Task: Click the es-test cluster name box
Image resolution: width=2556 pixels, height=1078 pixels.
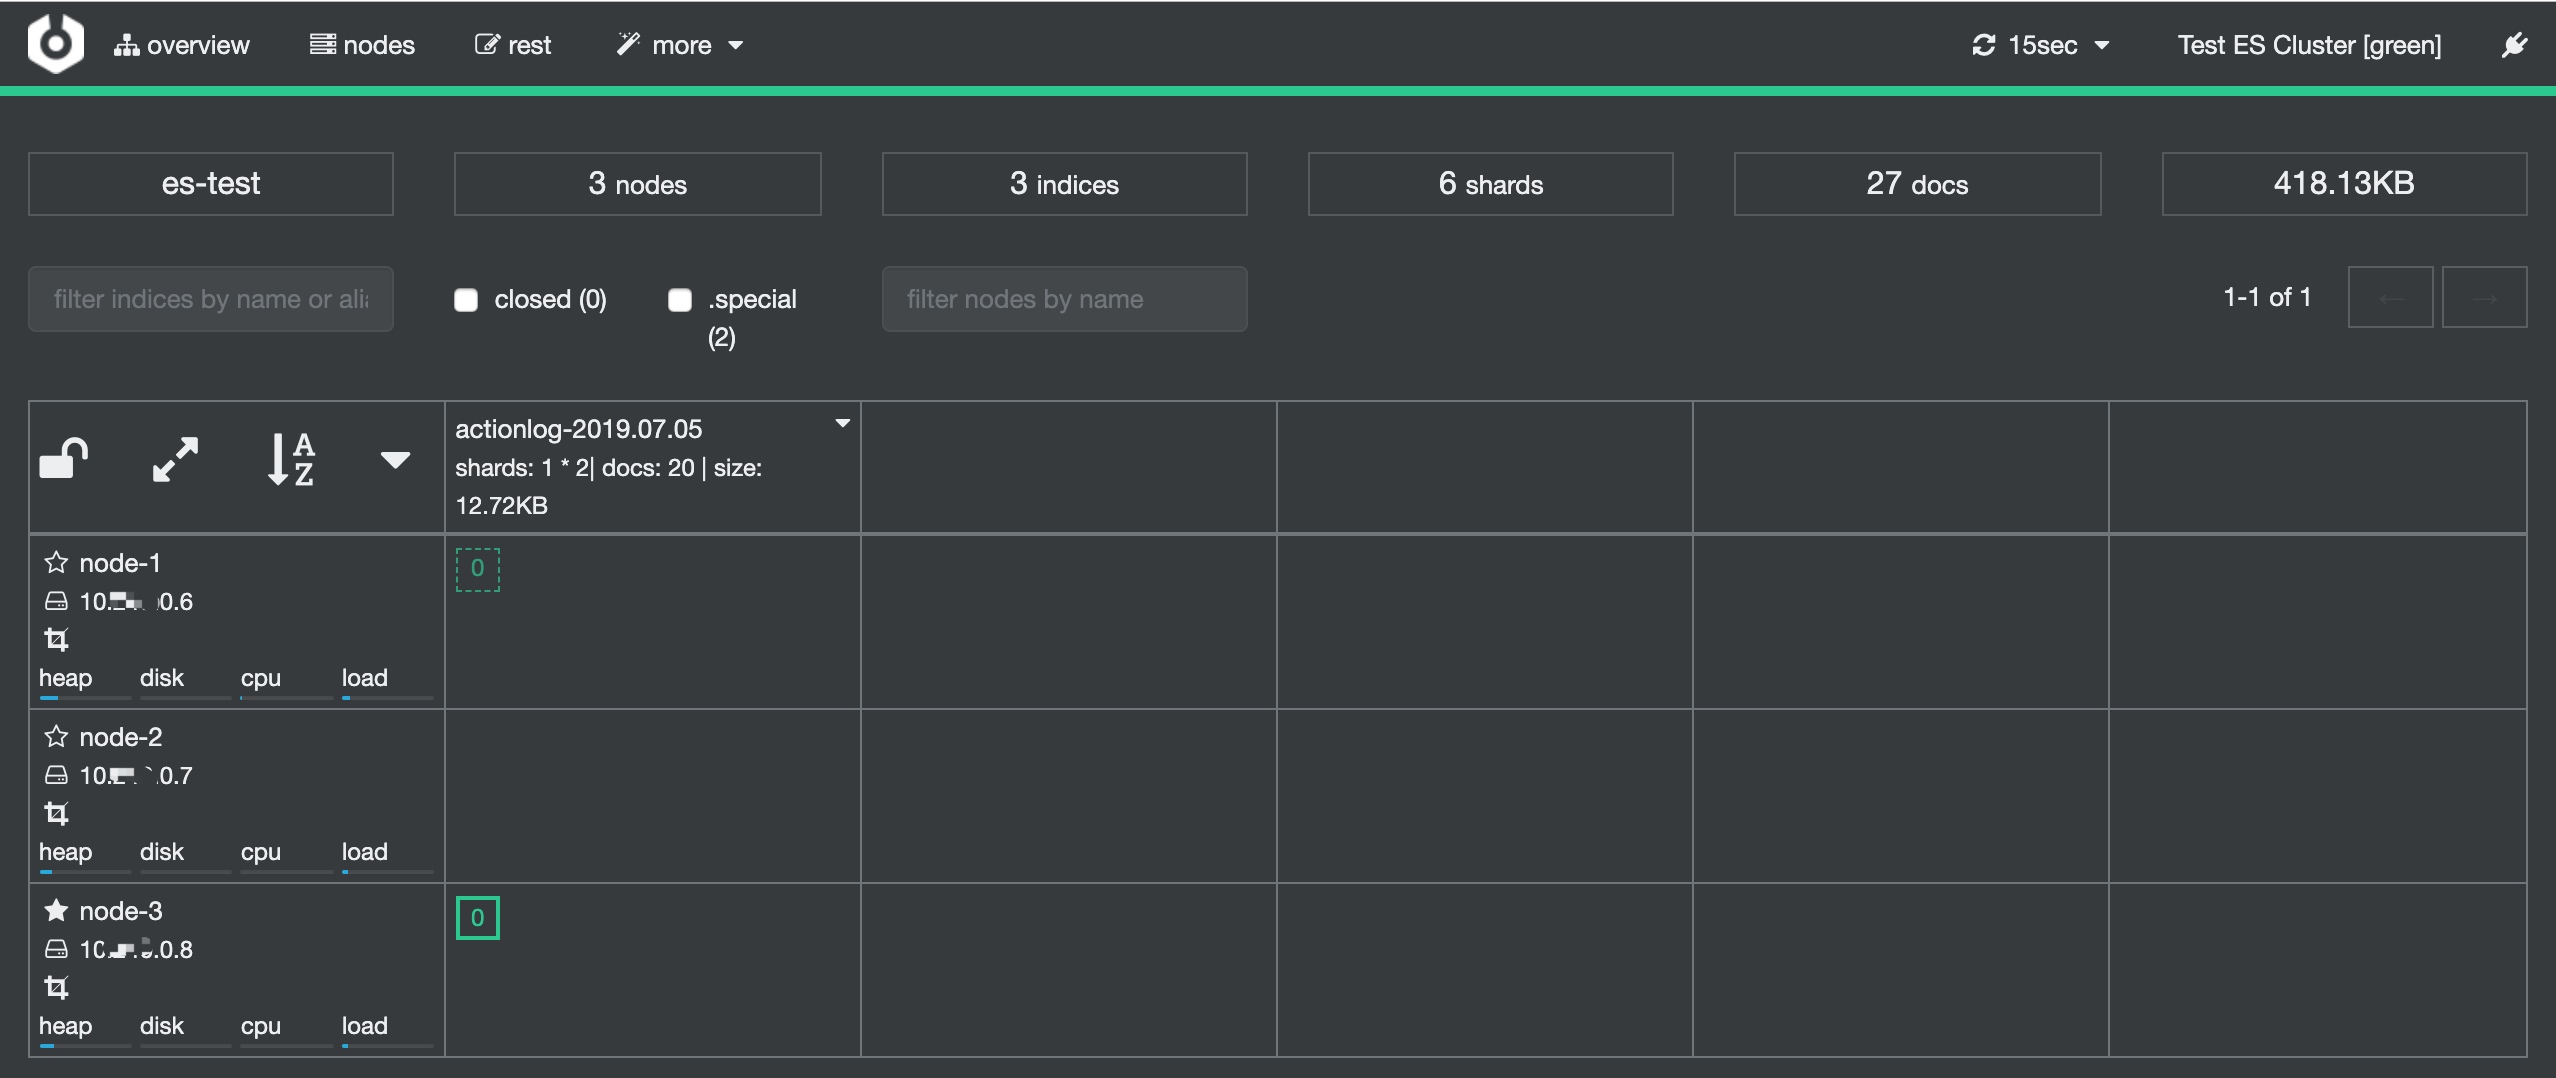Action: pos(211,183)
